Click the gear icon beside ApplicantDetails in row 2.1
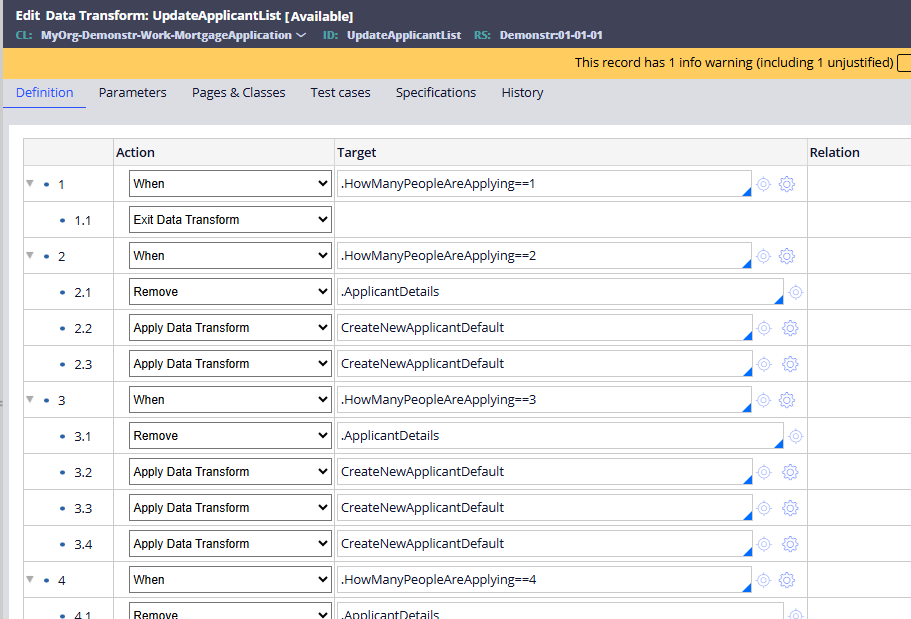This screenshot has width=911, height=619. pyautogui.click(x=795, y=291)
